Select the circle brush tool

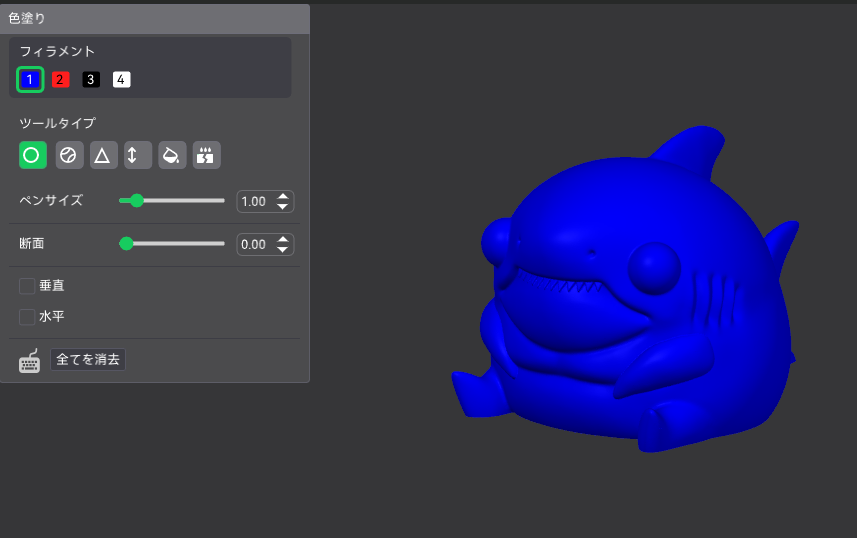point(33,155)
